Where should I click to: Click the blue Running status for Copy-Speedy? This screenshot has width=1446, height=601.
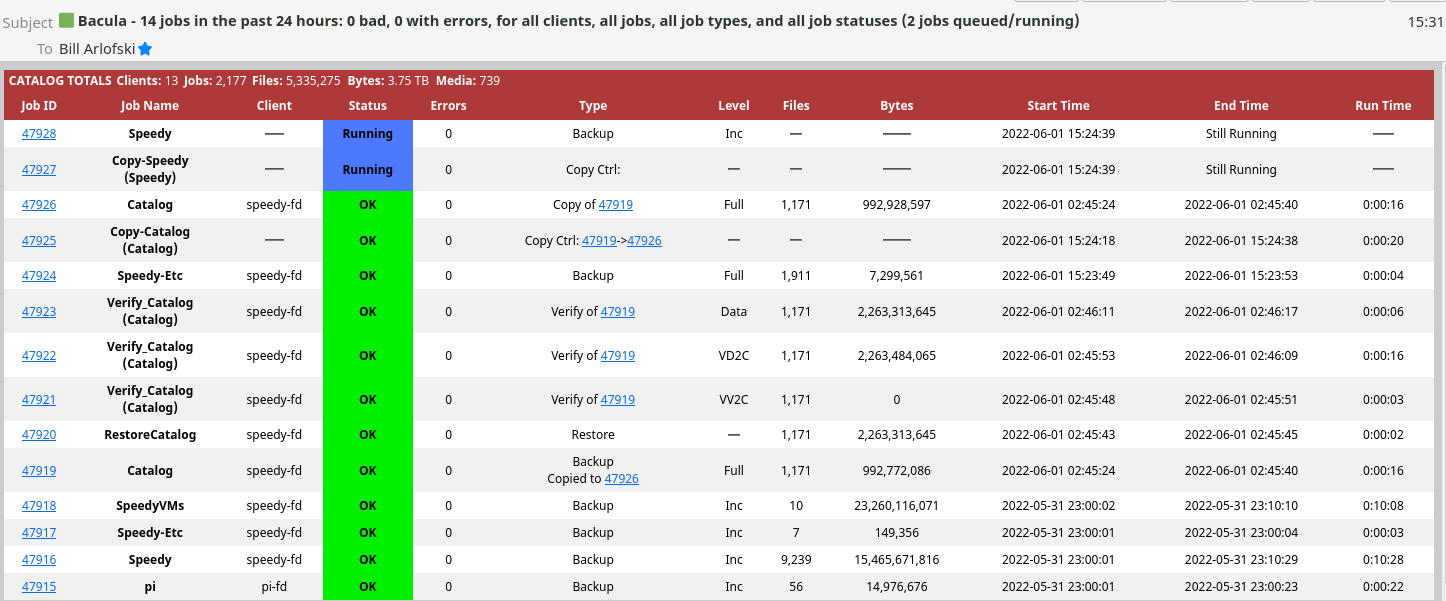point(368,170)
